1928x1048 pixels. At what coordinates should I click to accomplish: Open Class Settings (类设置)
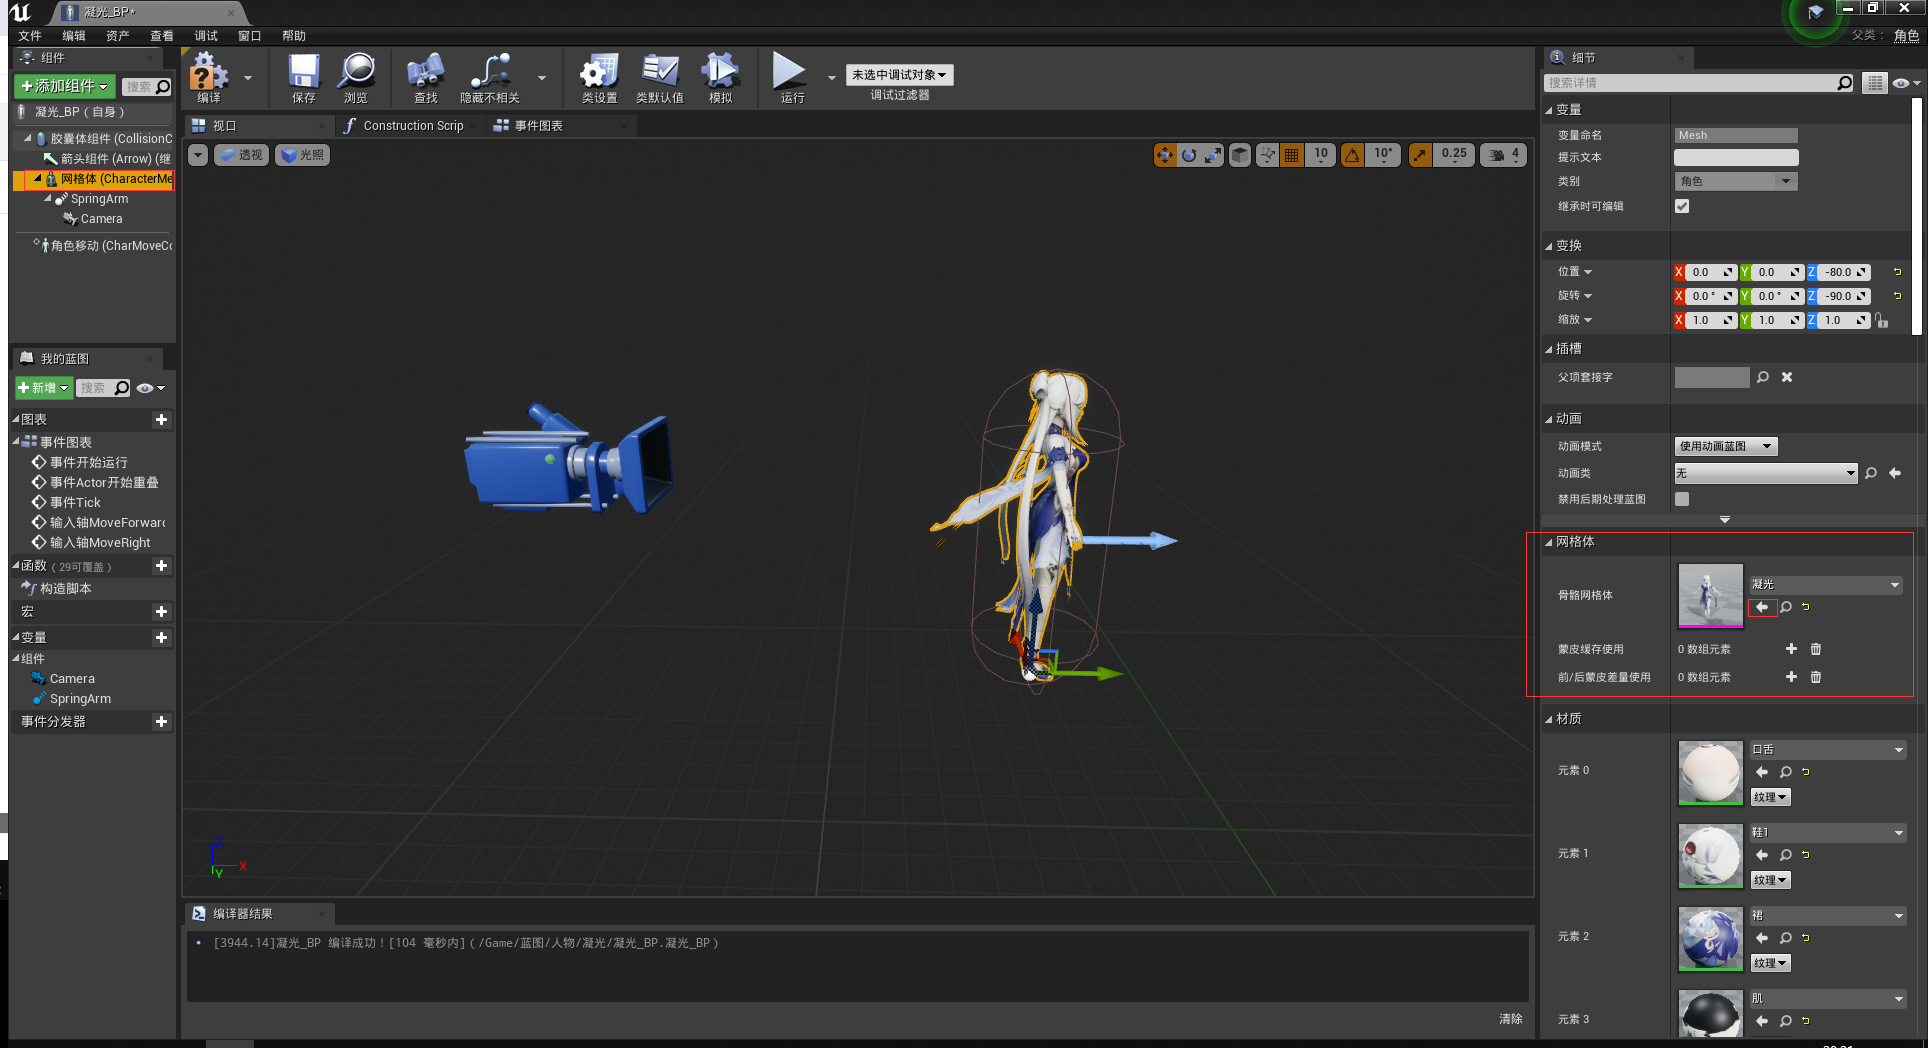coord(599,78)
